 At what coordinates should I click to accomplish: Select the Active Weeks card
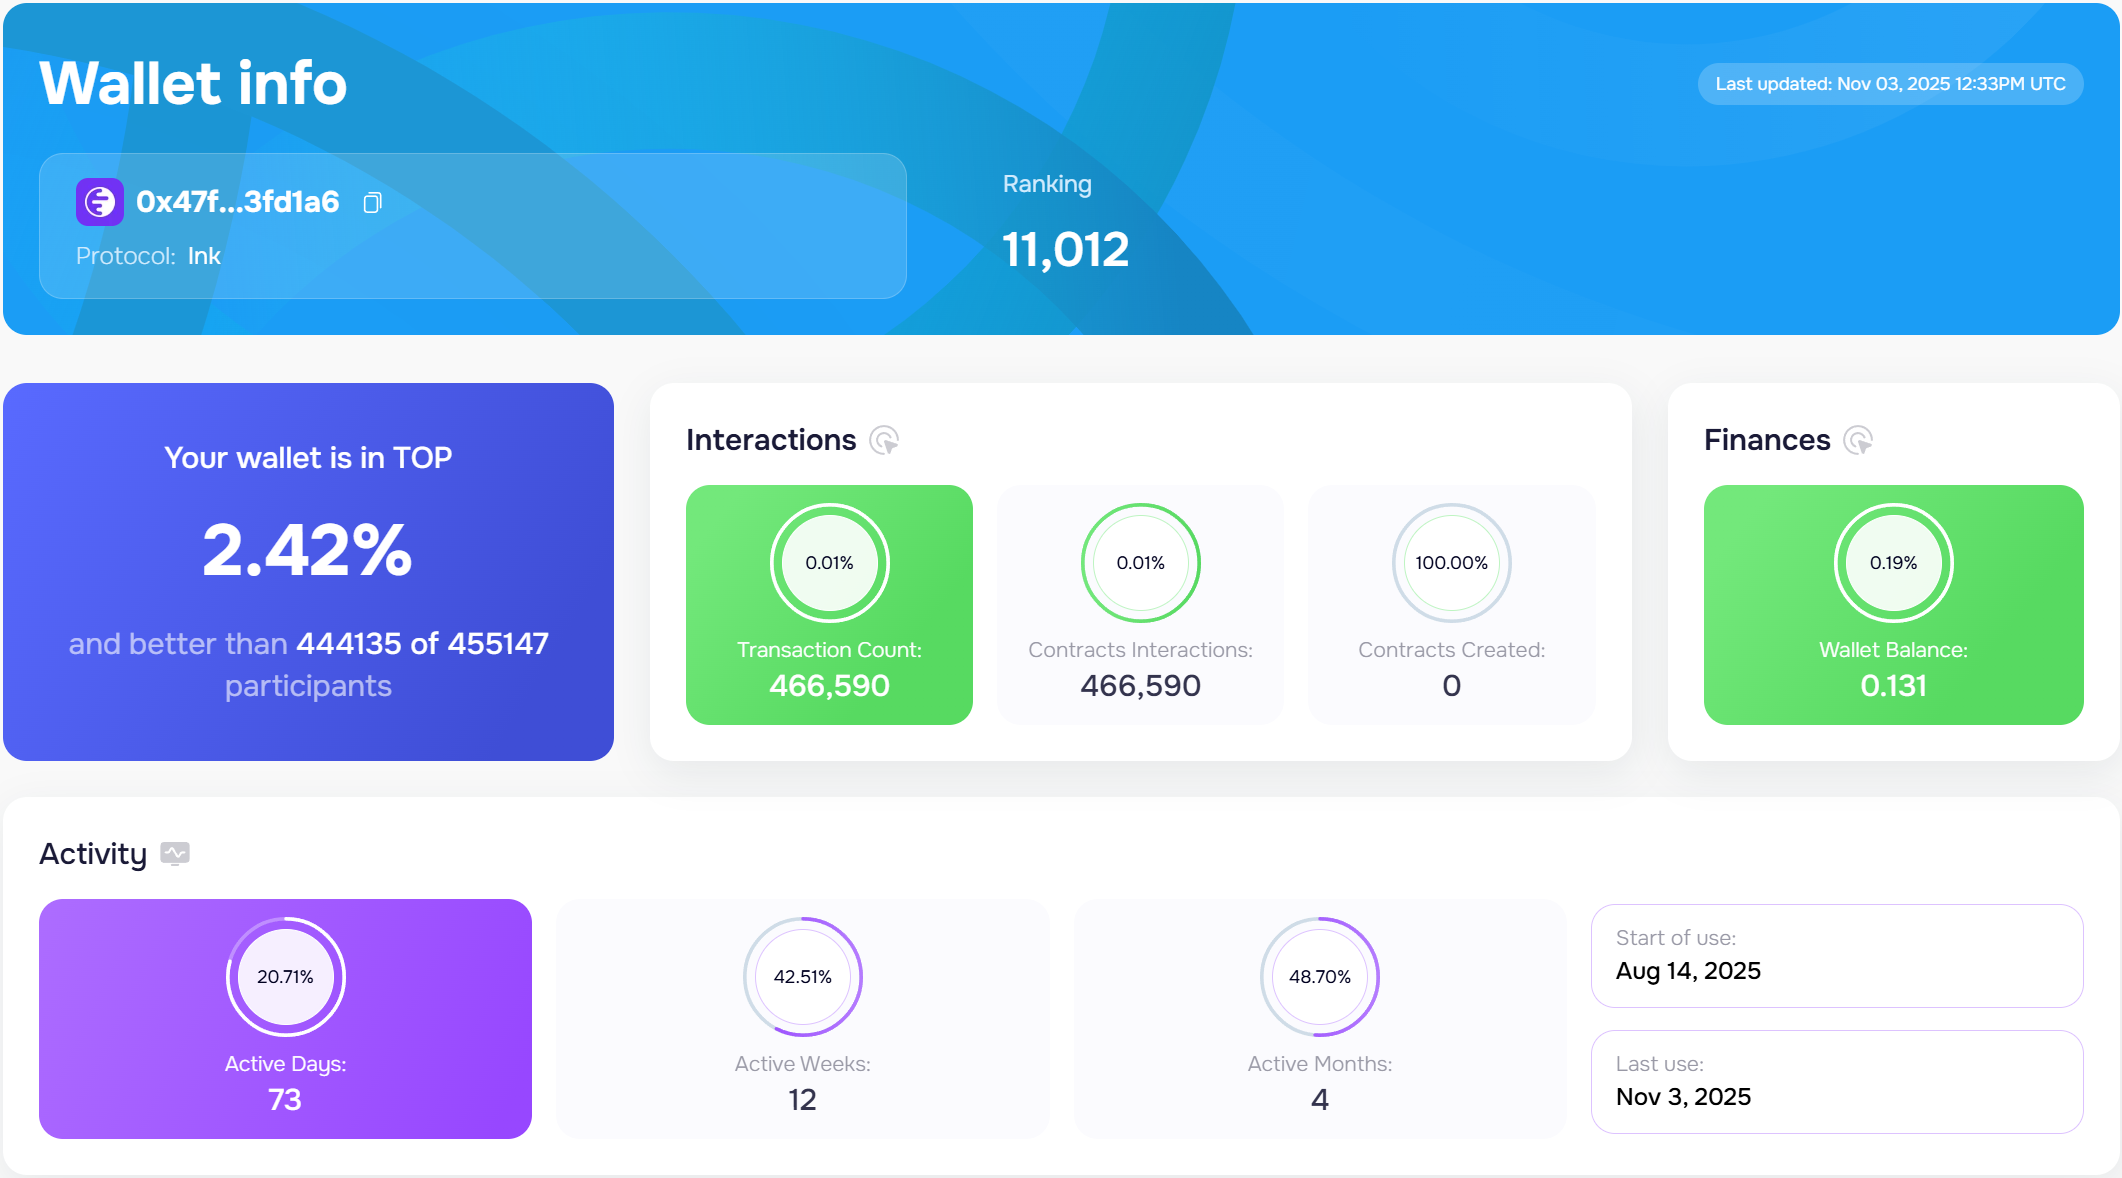pos(802,1082)
